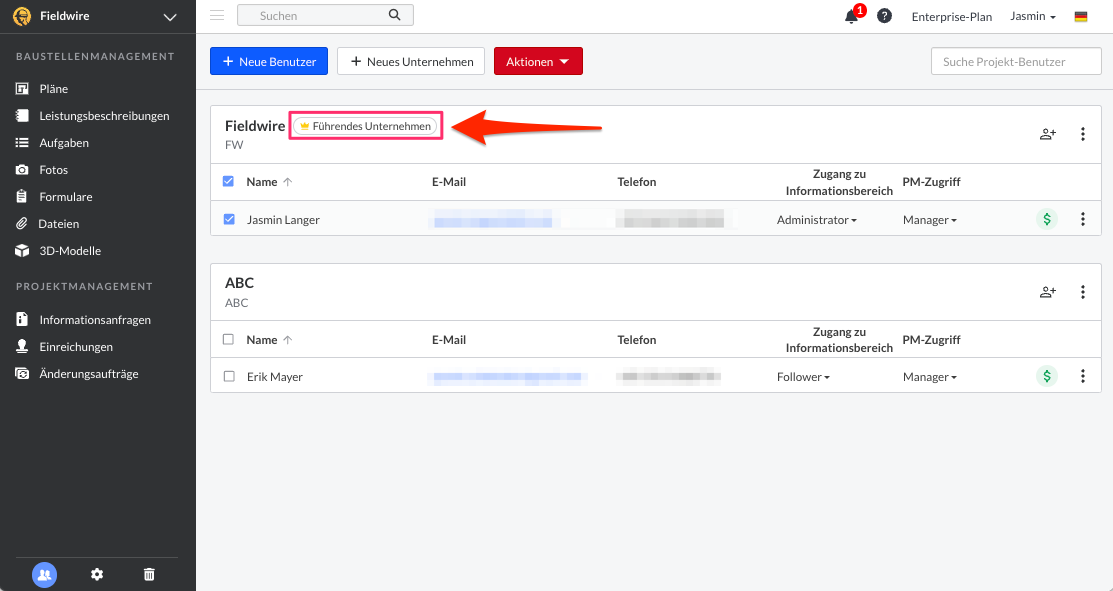Viewport: 1113px width, 591px height.
Task: Open the Änderungsaufträge link
Action: [89, 373]
